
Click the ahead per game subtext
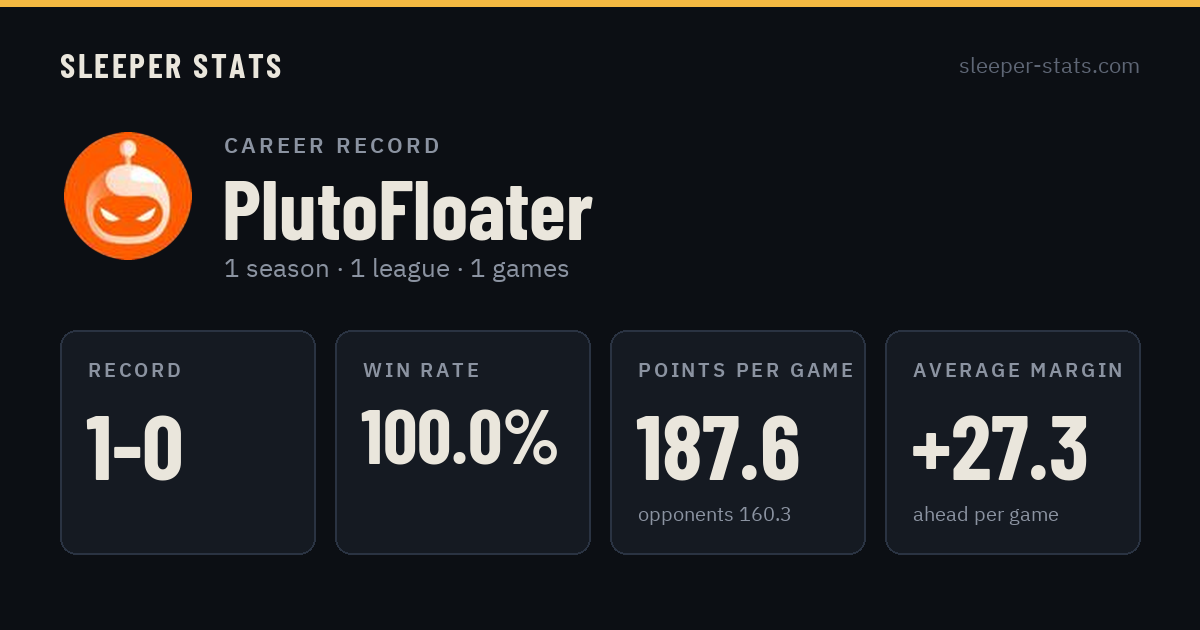pos(986,515)
